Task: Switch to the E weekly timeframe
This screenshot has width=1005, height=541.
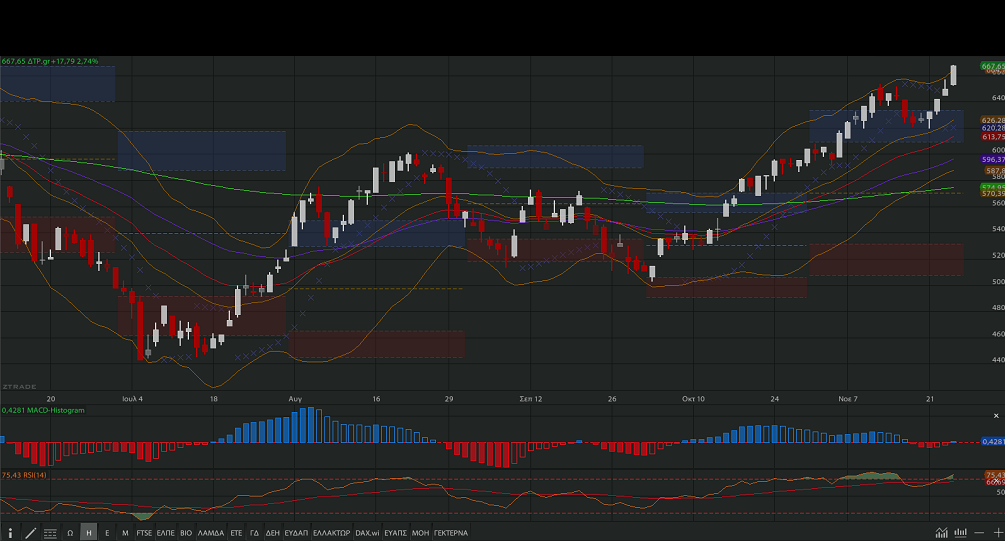Action: (107, 533)
